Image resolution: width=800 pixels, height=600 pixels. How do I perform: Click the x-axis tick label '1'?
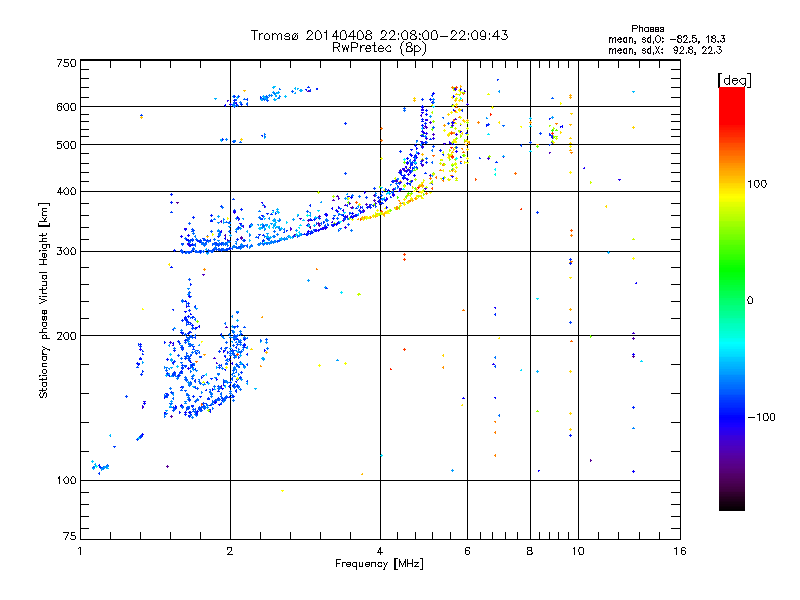pyautogui.click(x=80, y=551)
